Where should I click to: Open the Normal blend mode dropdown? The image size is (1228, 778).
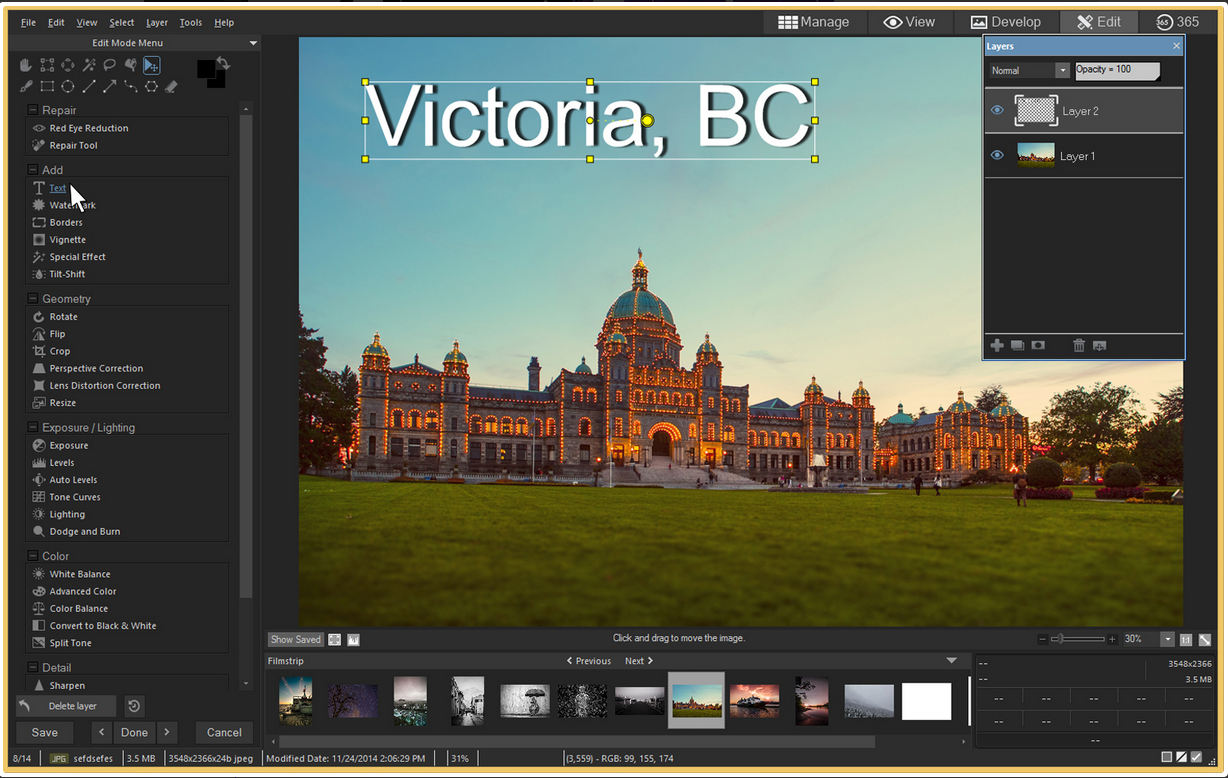point(1030,71)
